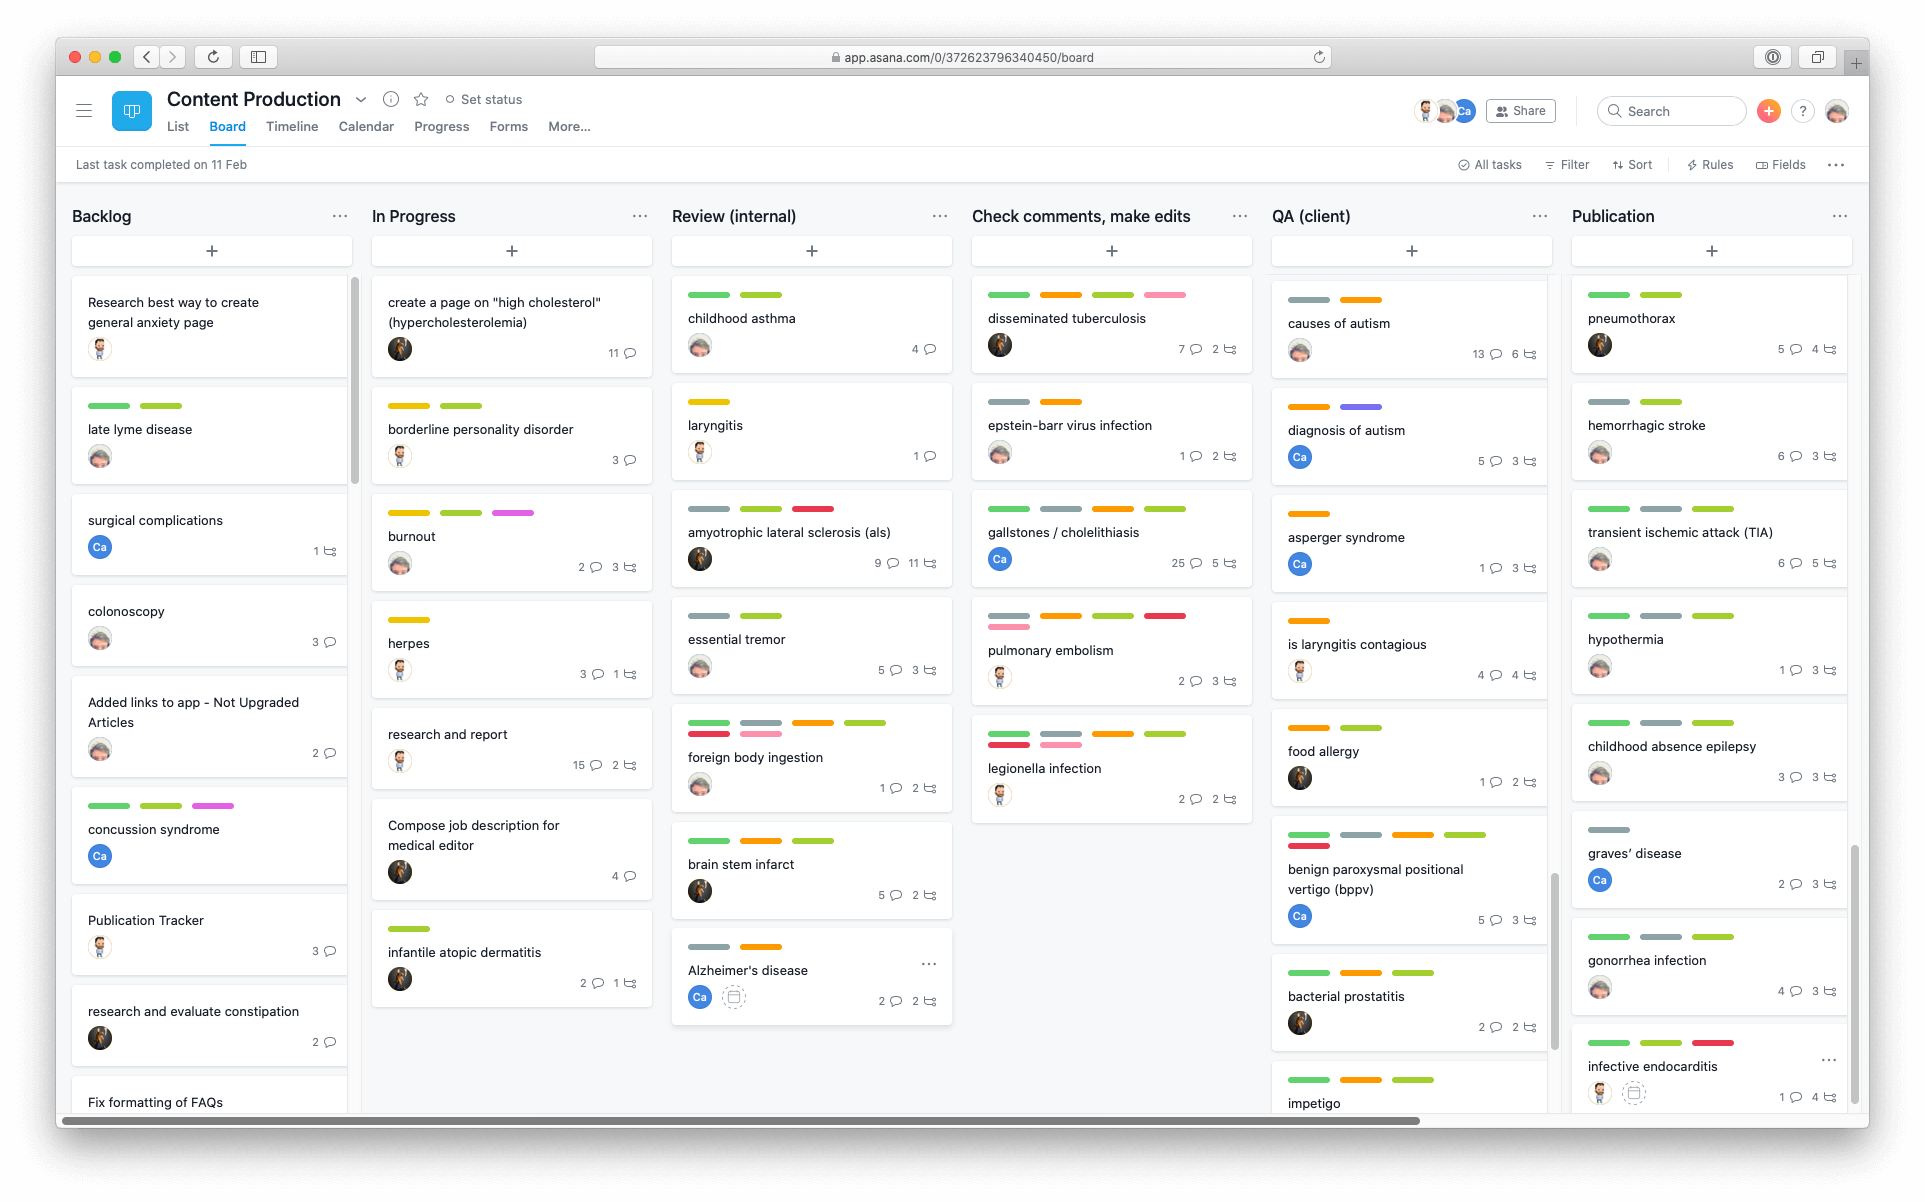1925x1202 pixels.
Task: Click Add task to Backlog column
Action: [x=212, y=251]
